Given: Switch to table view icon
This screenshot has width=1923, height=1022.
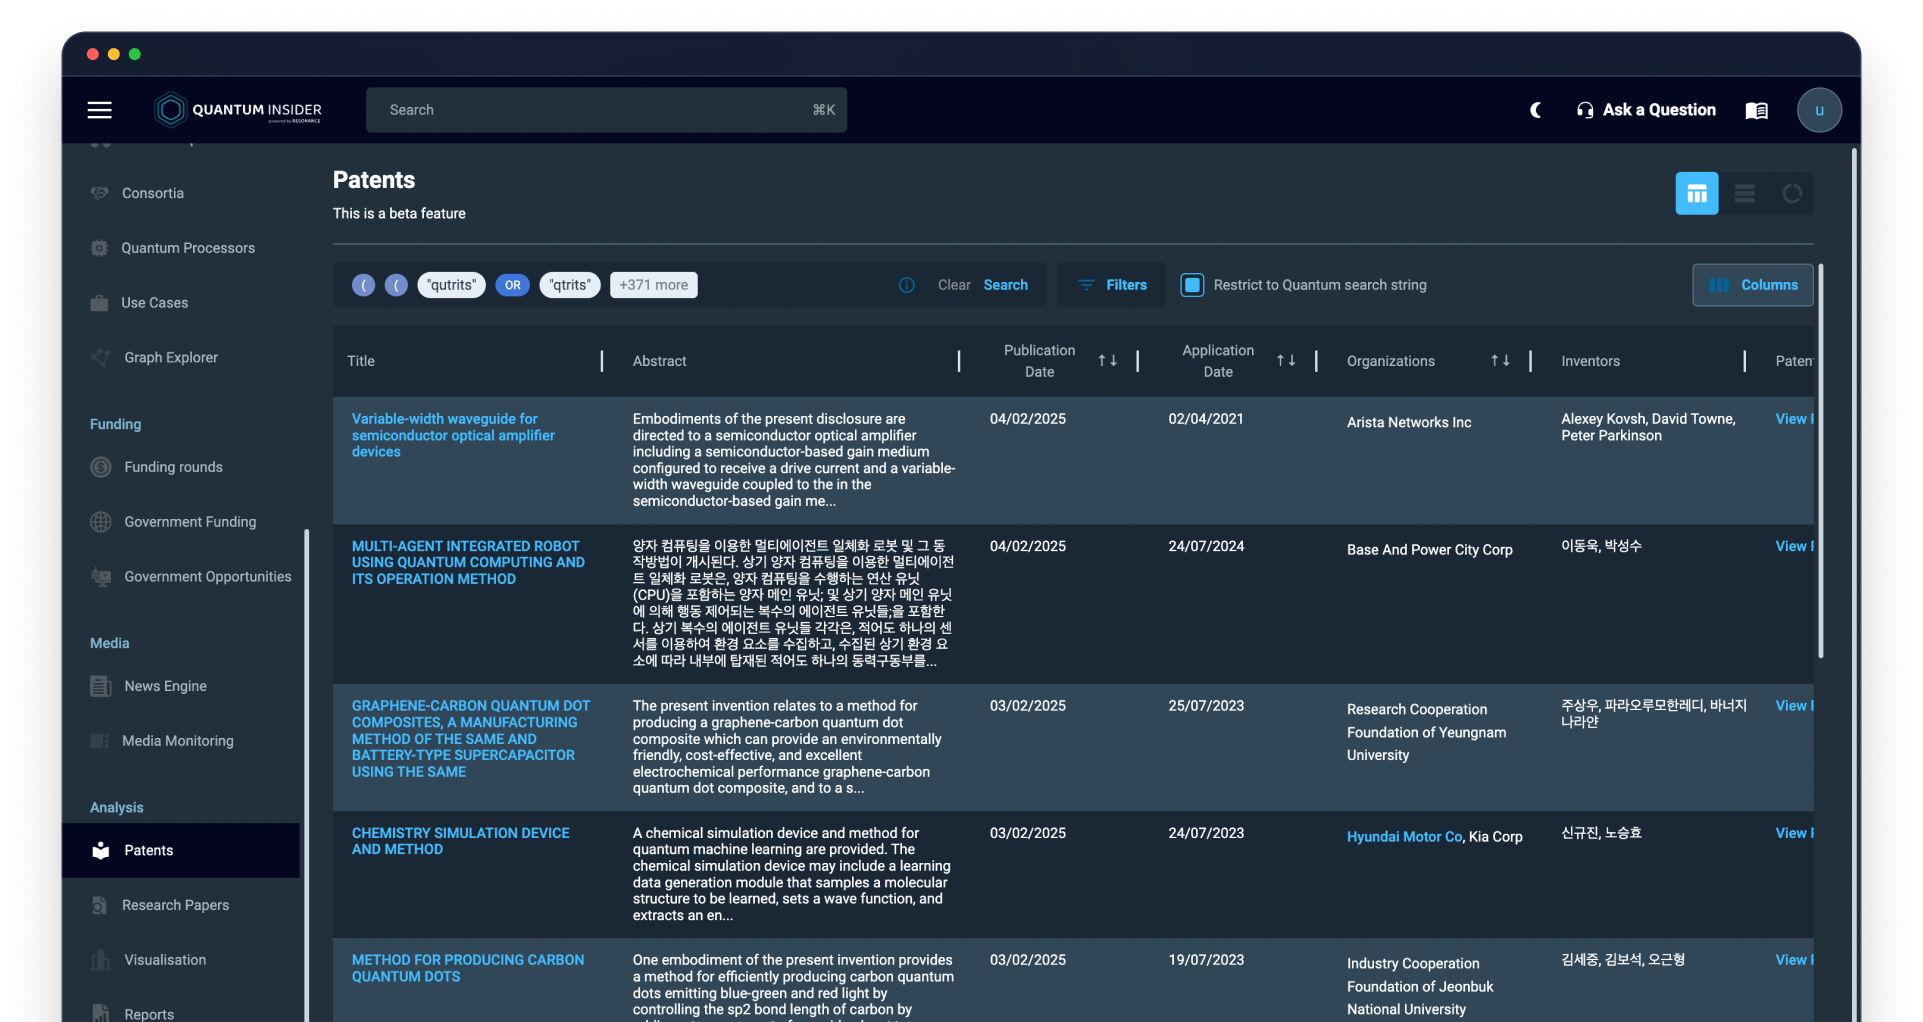Looking at the screenshot, I should pos(1697,193).
